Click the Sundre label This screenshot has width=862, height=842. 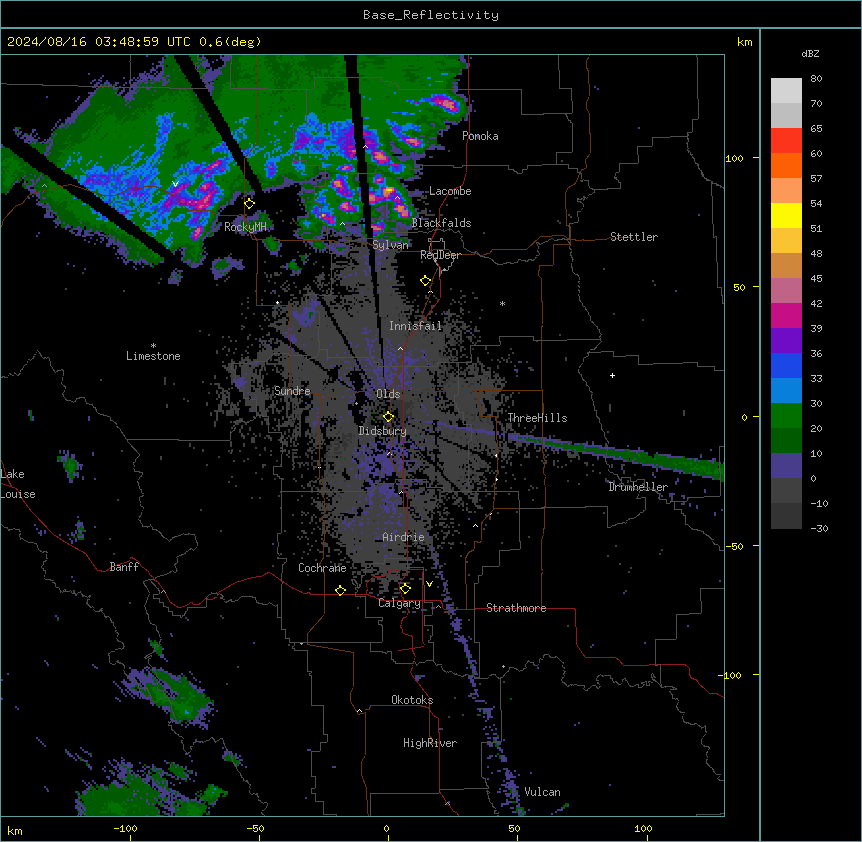point(292,391)
